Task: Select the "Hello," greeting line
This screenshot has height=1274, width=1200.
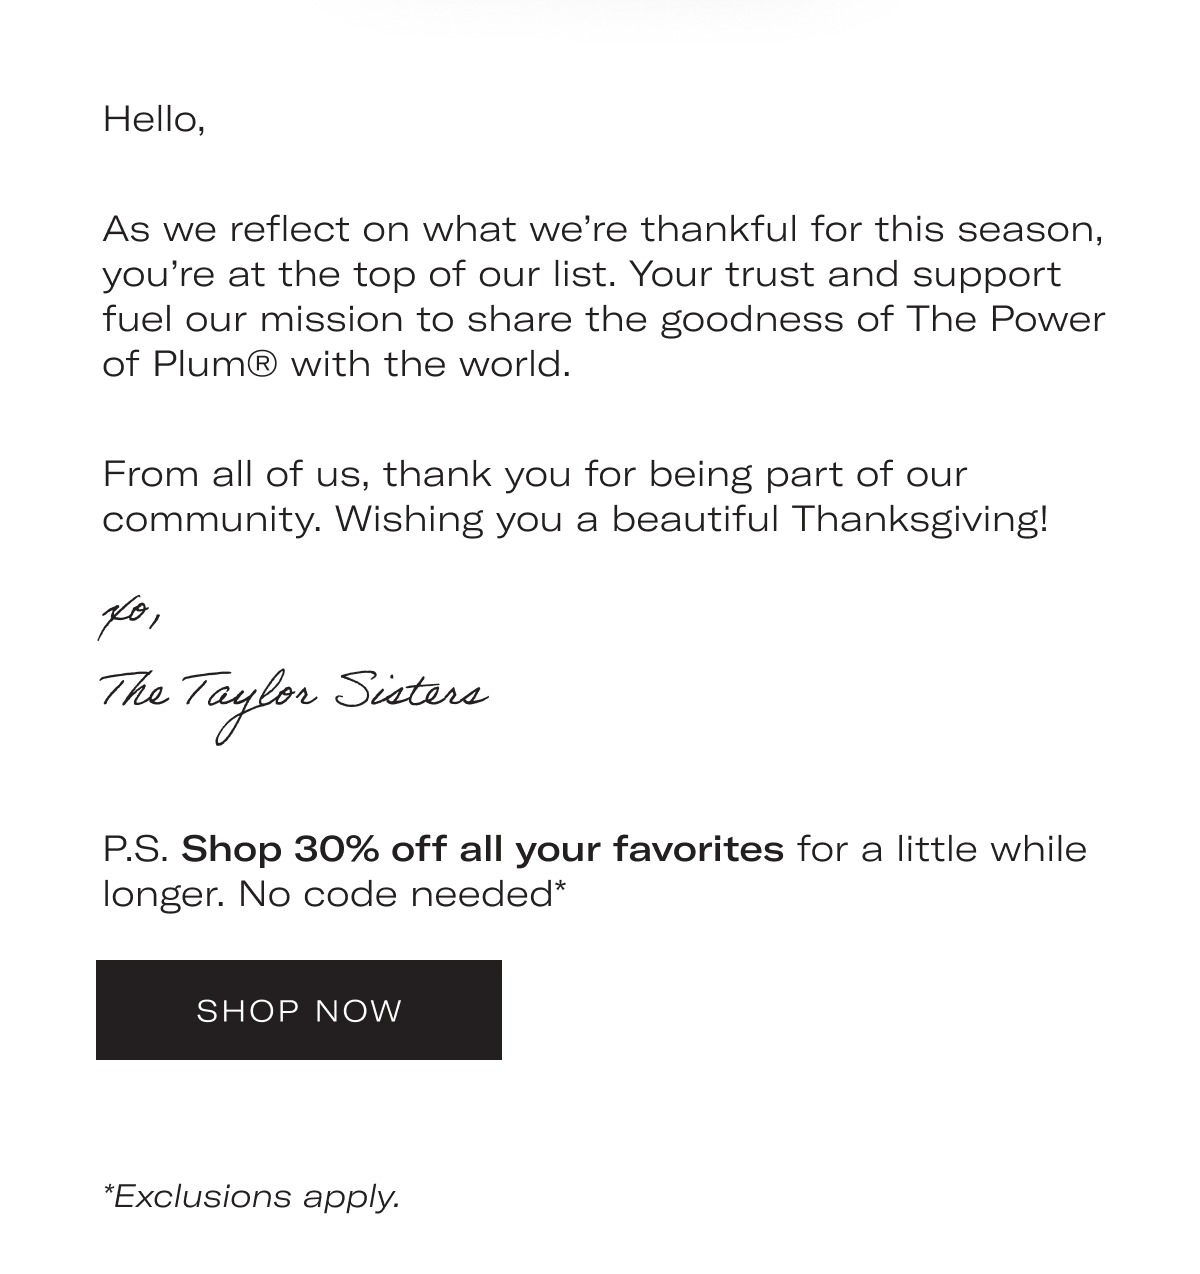Action: pyautogui.click(x=154, y=120)
